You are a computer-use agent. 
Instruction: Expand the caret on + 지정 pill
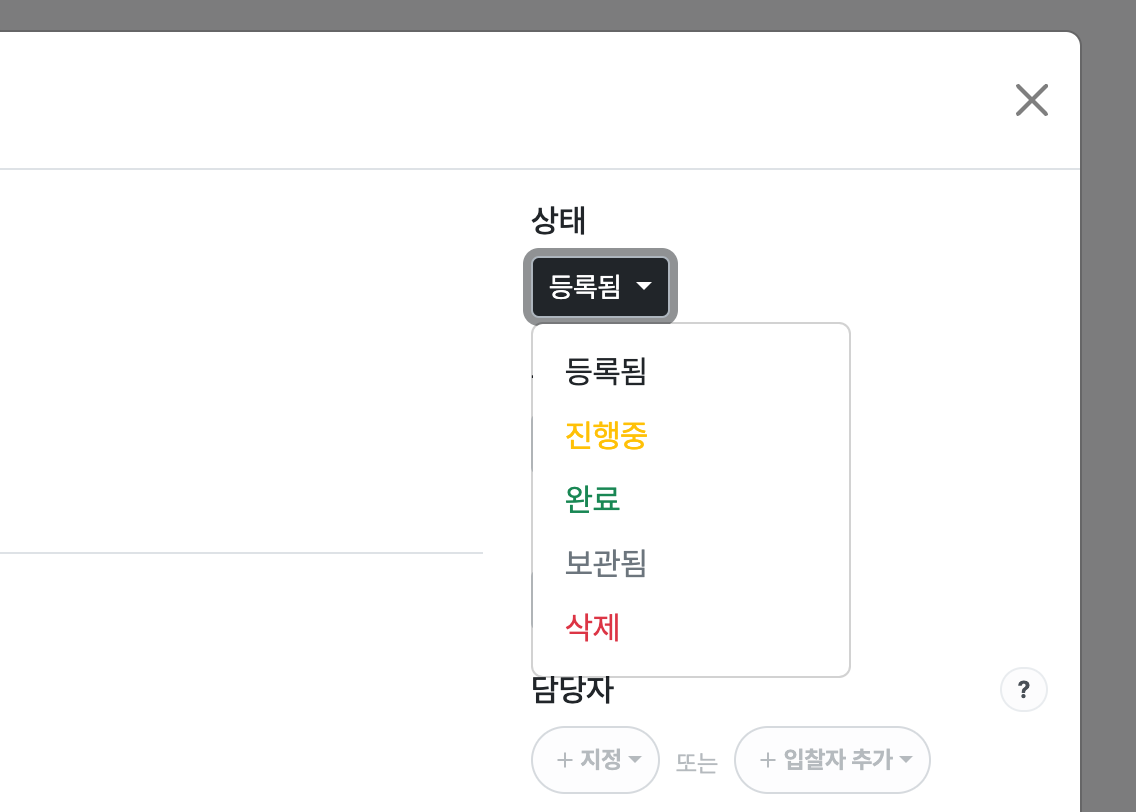click(x=635, y=760)
